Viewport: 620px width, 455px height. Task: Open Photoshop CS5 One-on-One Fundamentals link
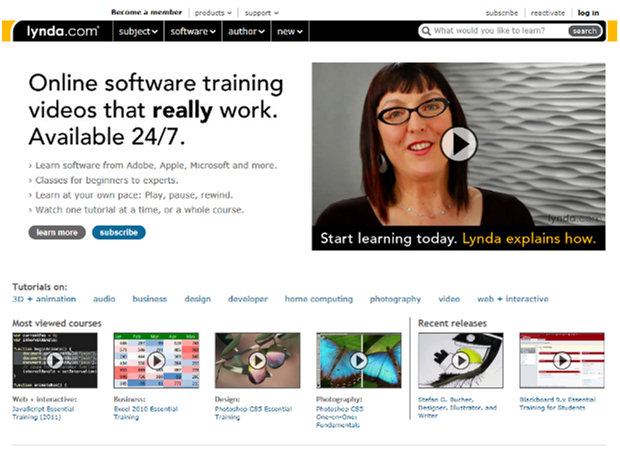click(x=340, y=417)
